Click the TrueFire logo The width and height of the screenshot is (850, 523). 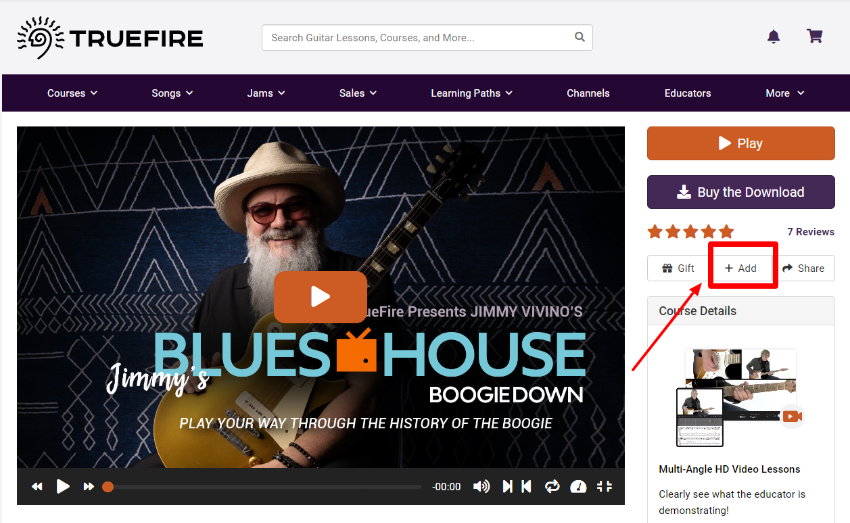111,38
